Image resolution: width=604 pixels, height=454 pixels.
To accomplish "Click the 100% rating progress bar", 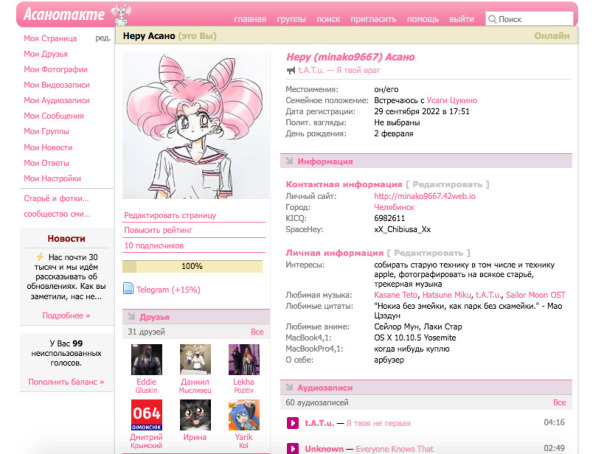I will [193, 266].
